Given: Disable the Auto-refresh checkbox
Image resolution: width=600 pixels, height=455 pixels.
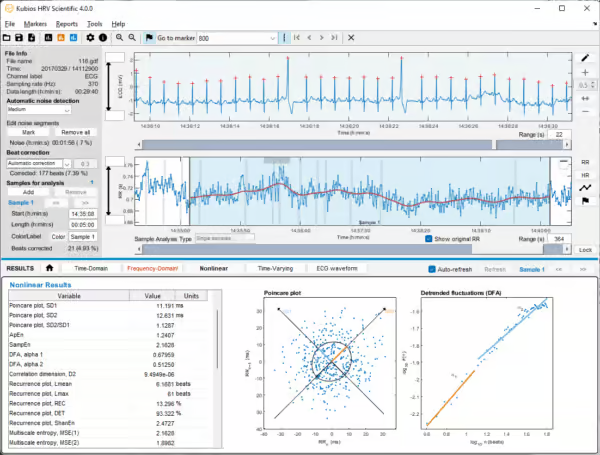Looking at the screenshot, I should coord(431,269).
